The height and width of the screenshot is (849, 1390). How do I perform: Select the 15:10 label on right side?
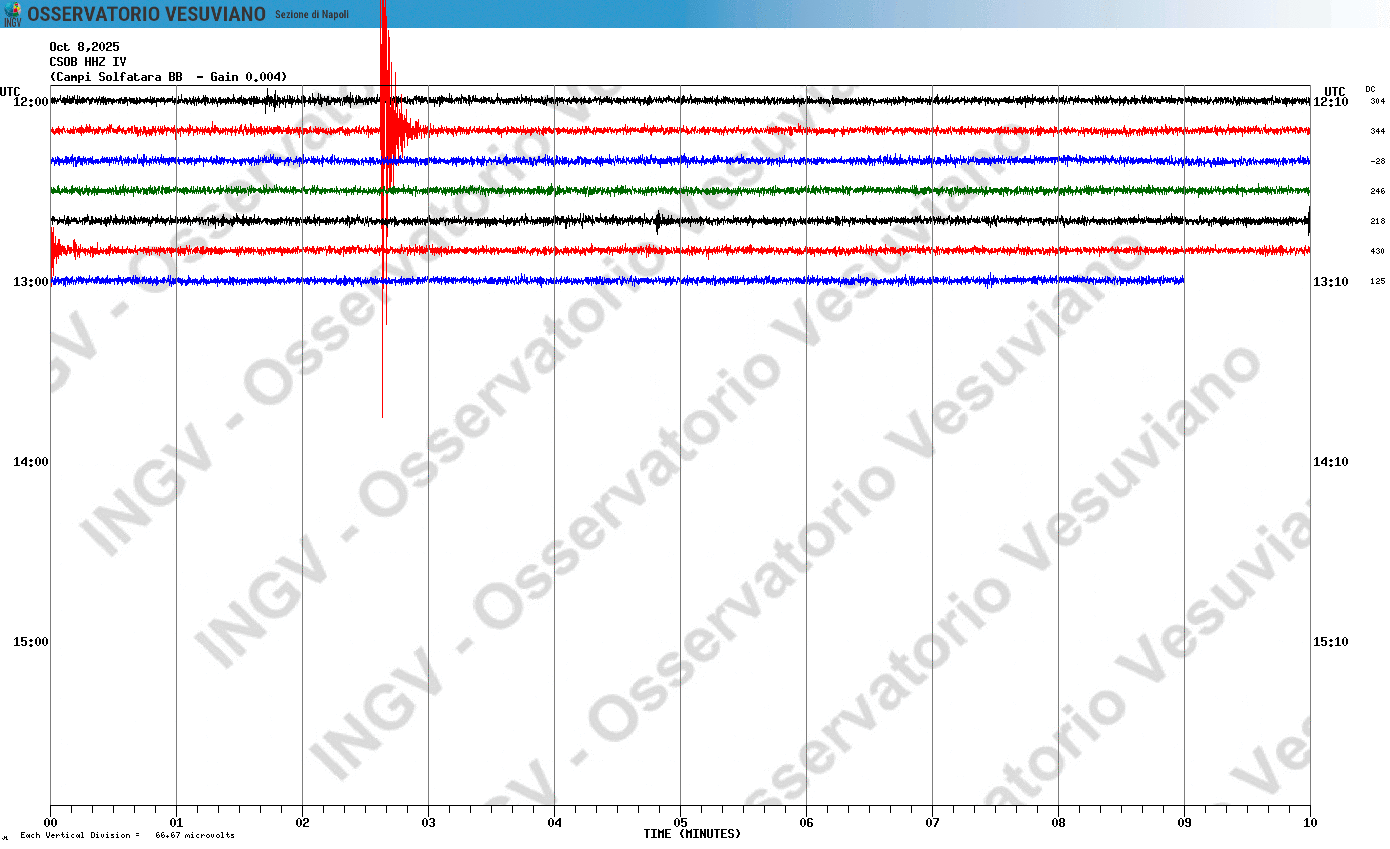(1330, 642)
